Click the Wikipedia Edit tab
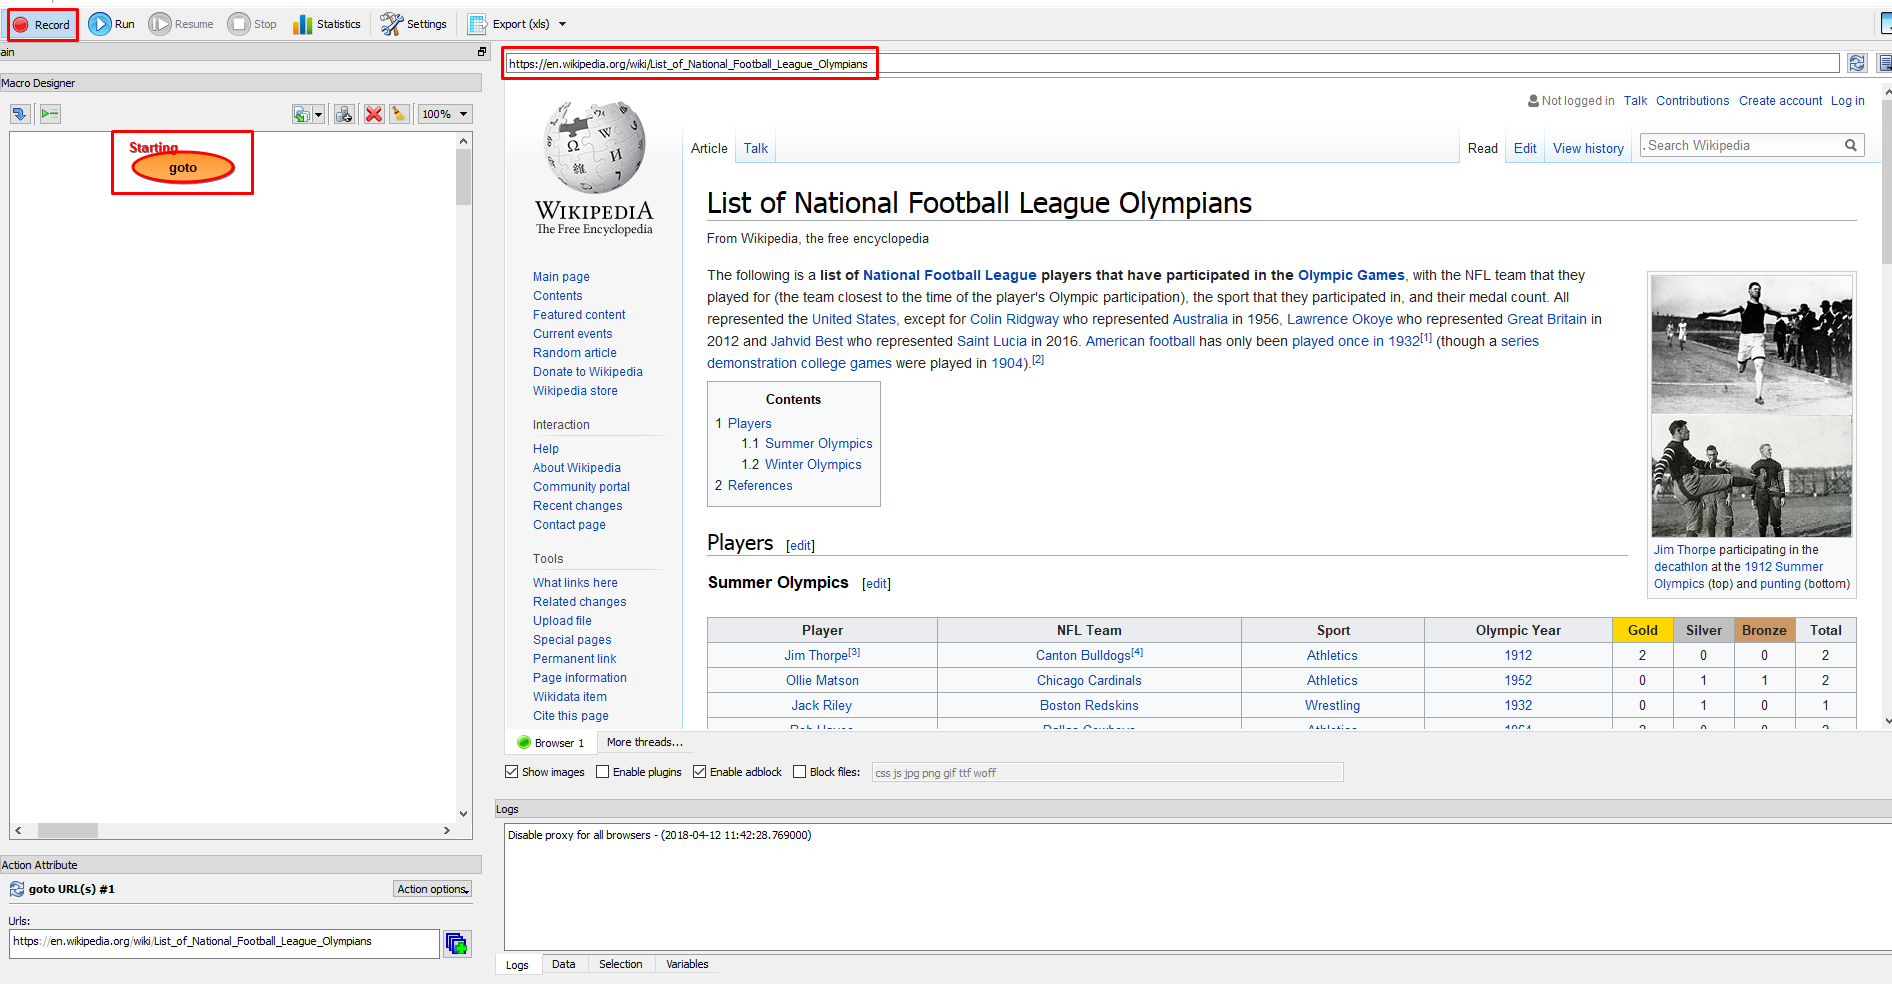This screenshot has width=1892, height=984. (1525, 148)
